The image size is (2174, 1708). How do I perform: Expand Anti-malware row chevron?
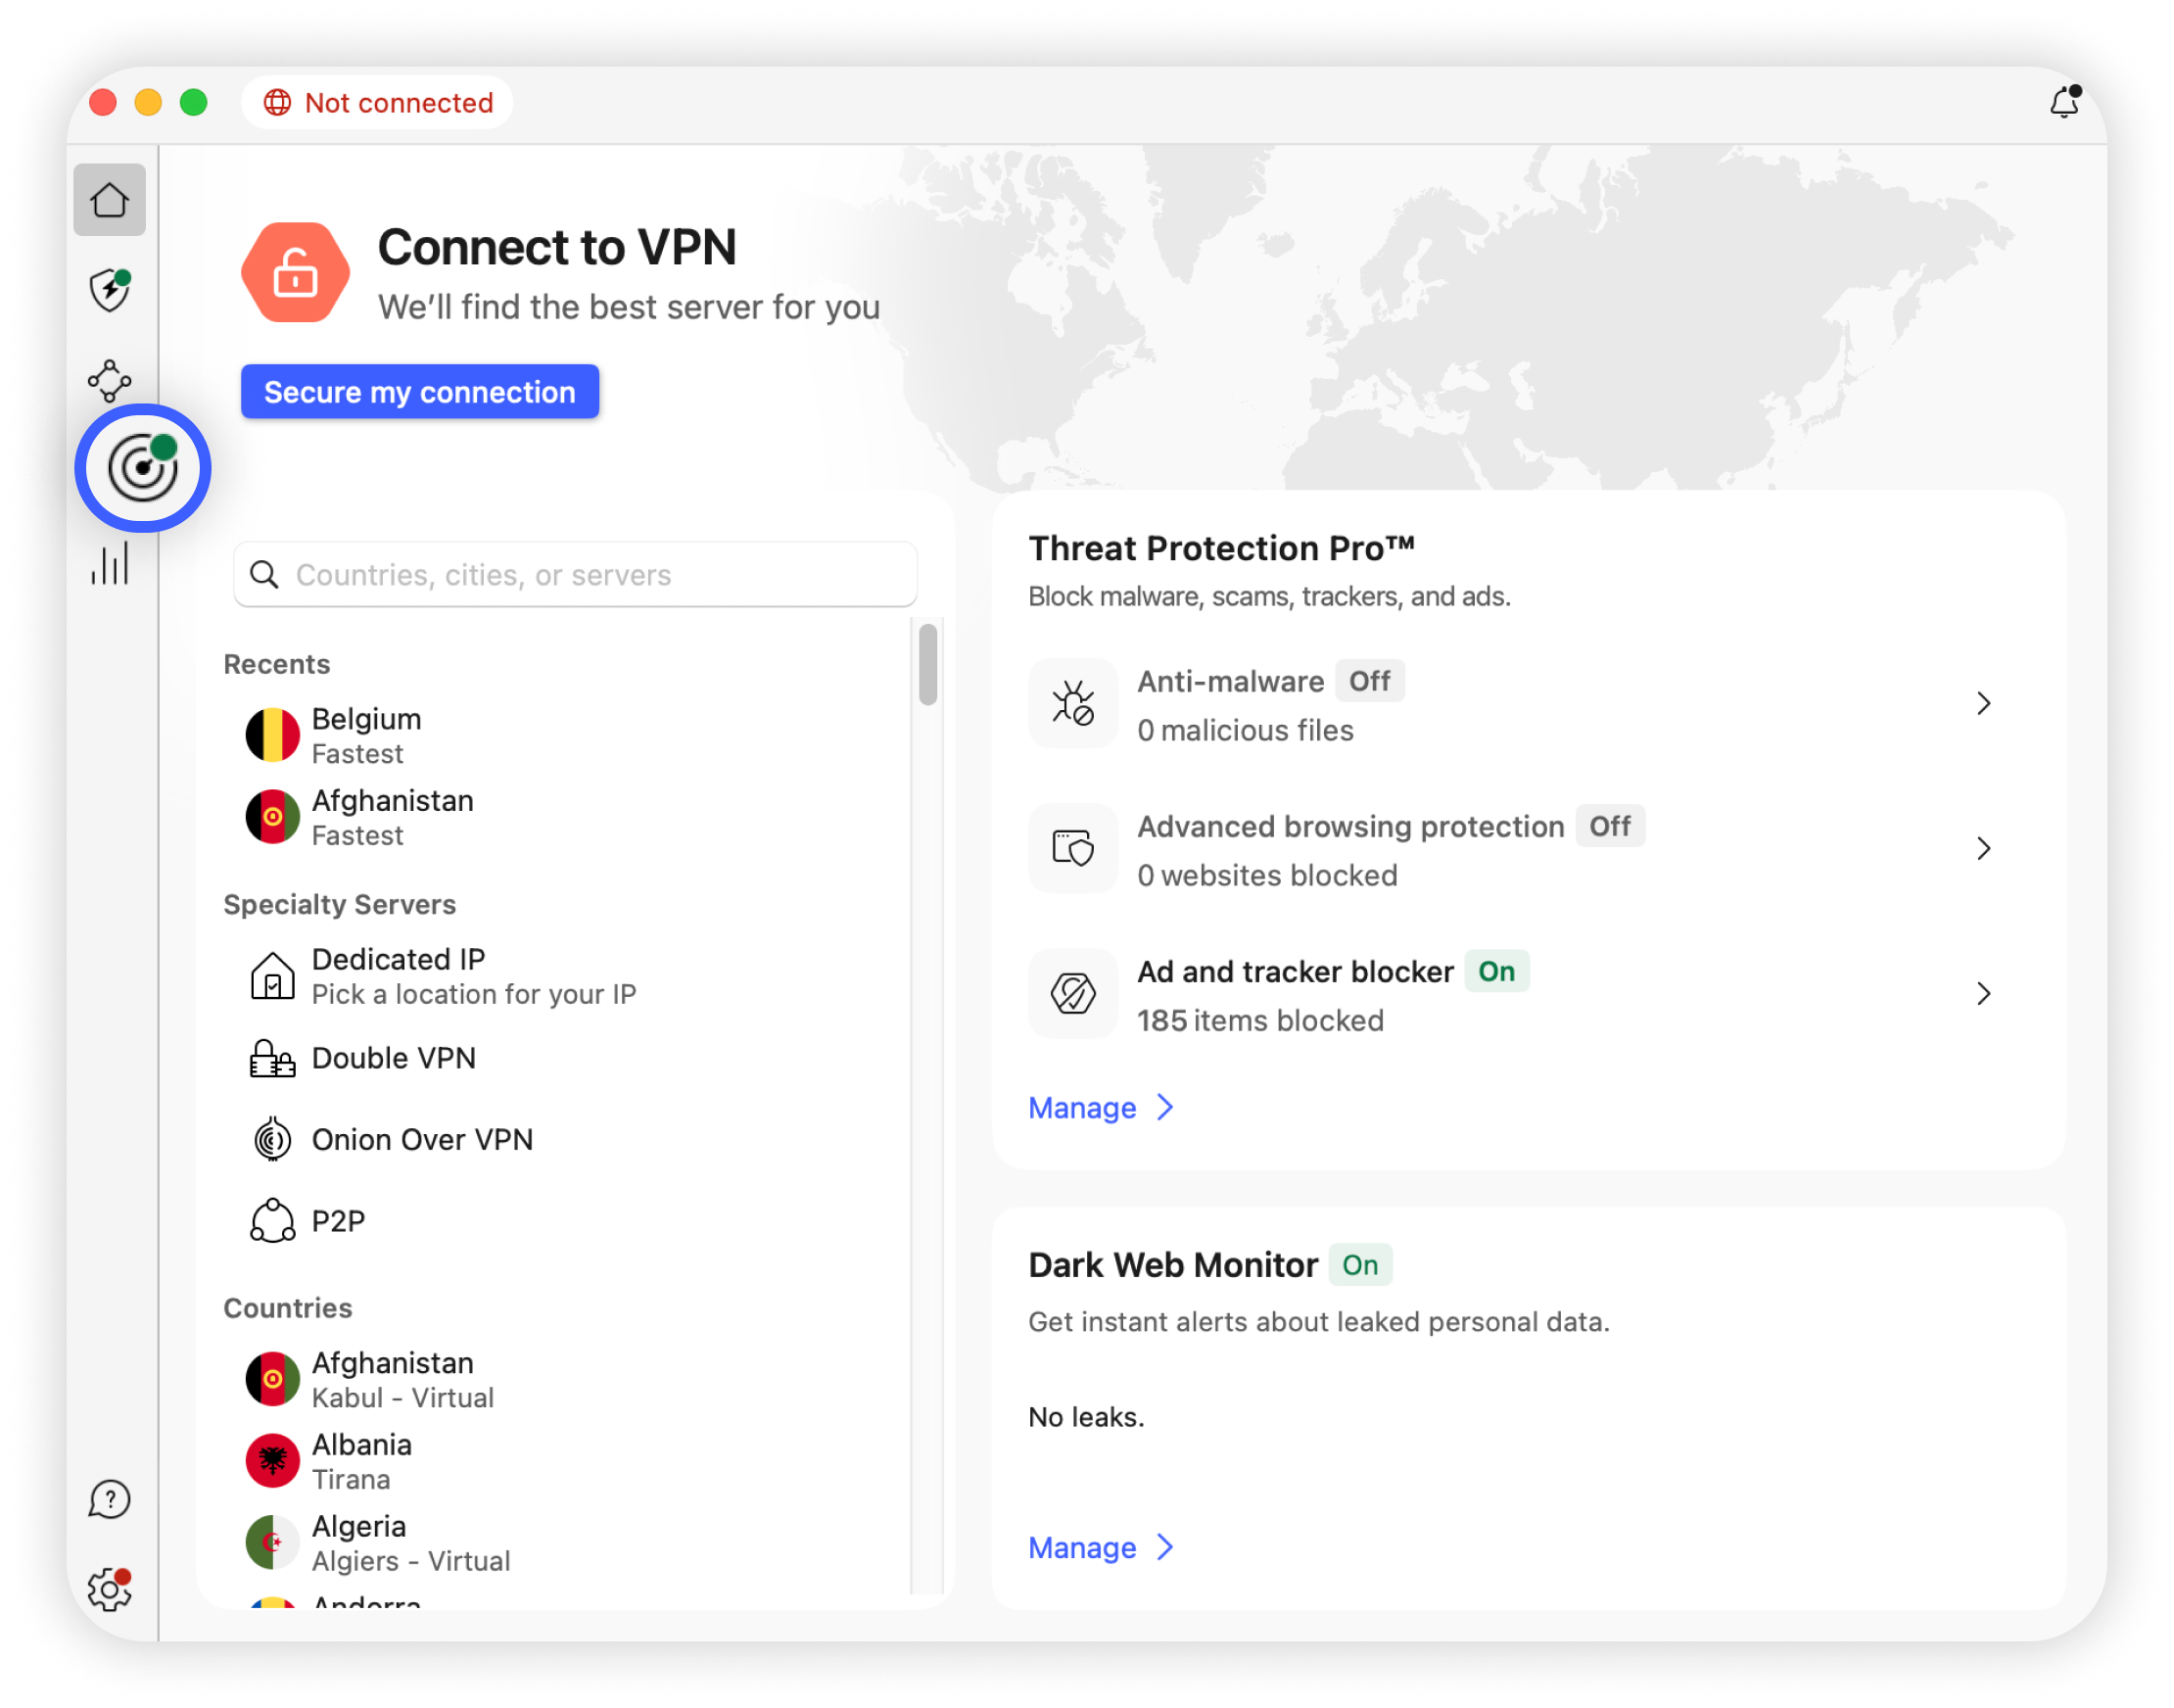point(1984,704)
